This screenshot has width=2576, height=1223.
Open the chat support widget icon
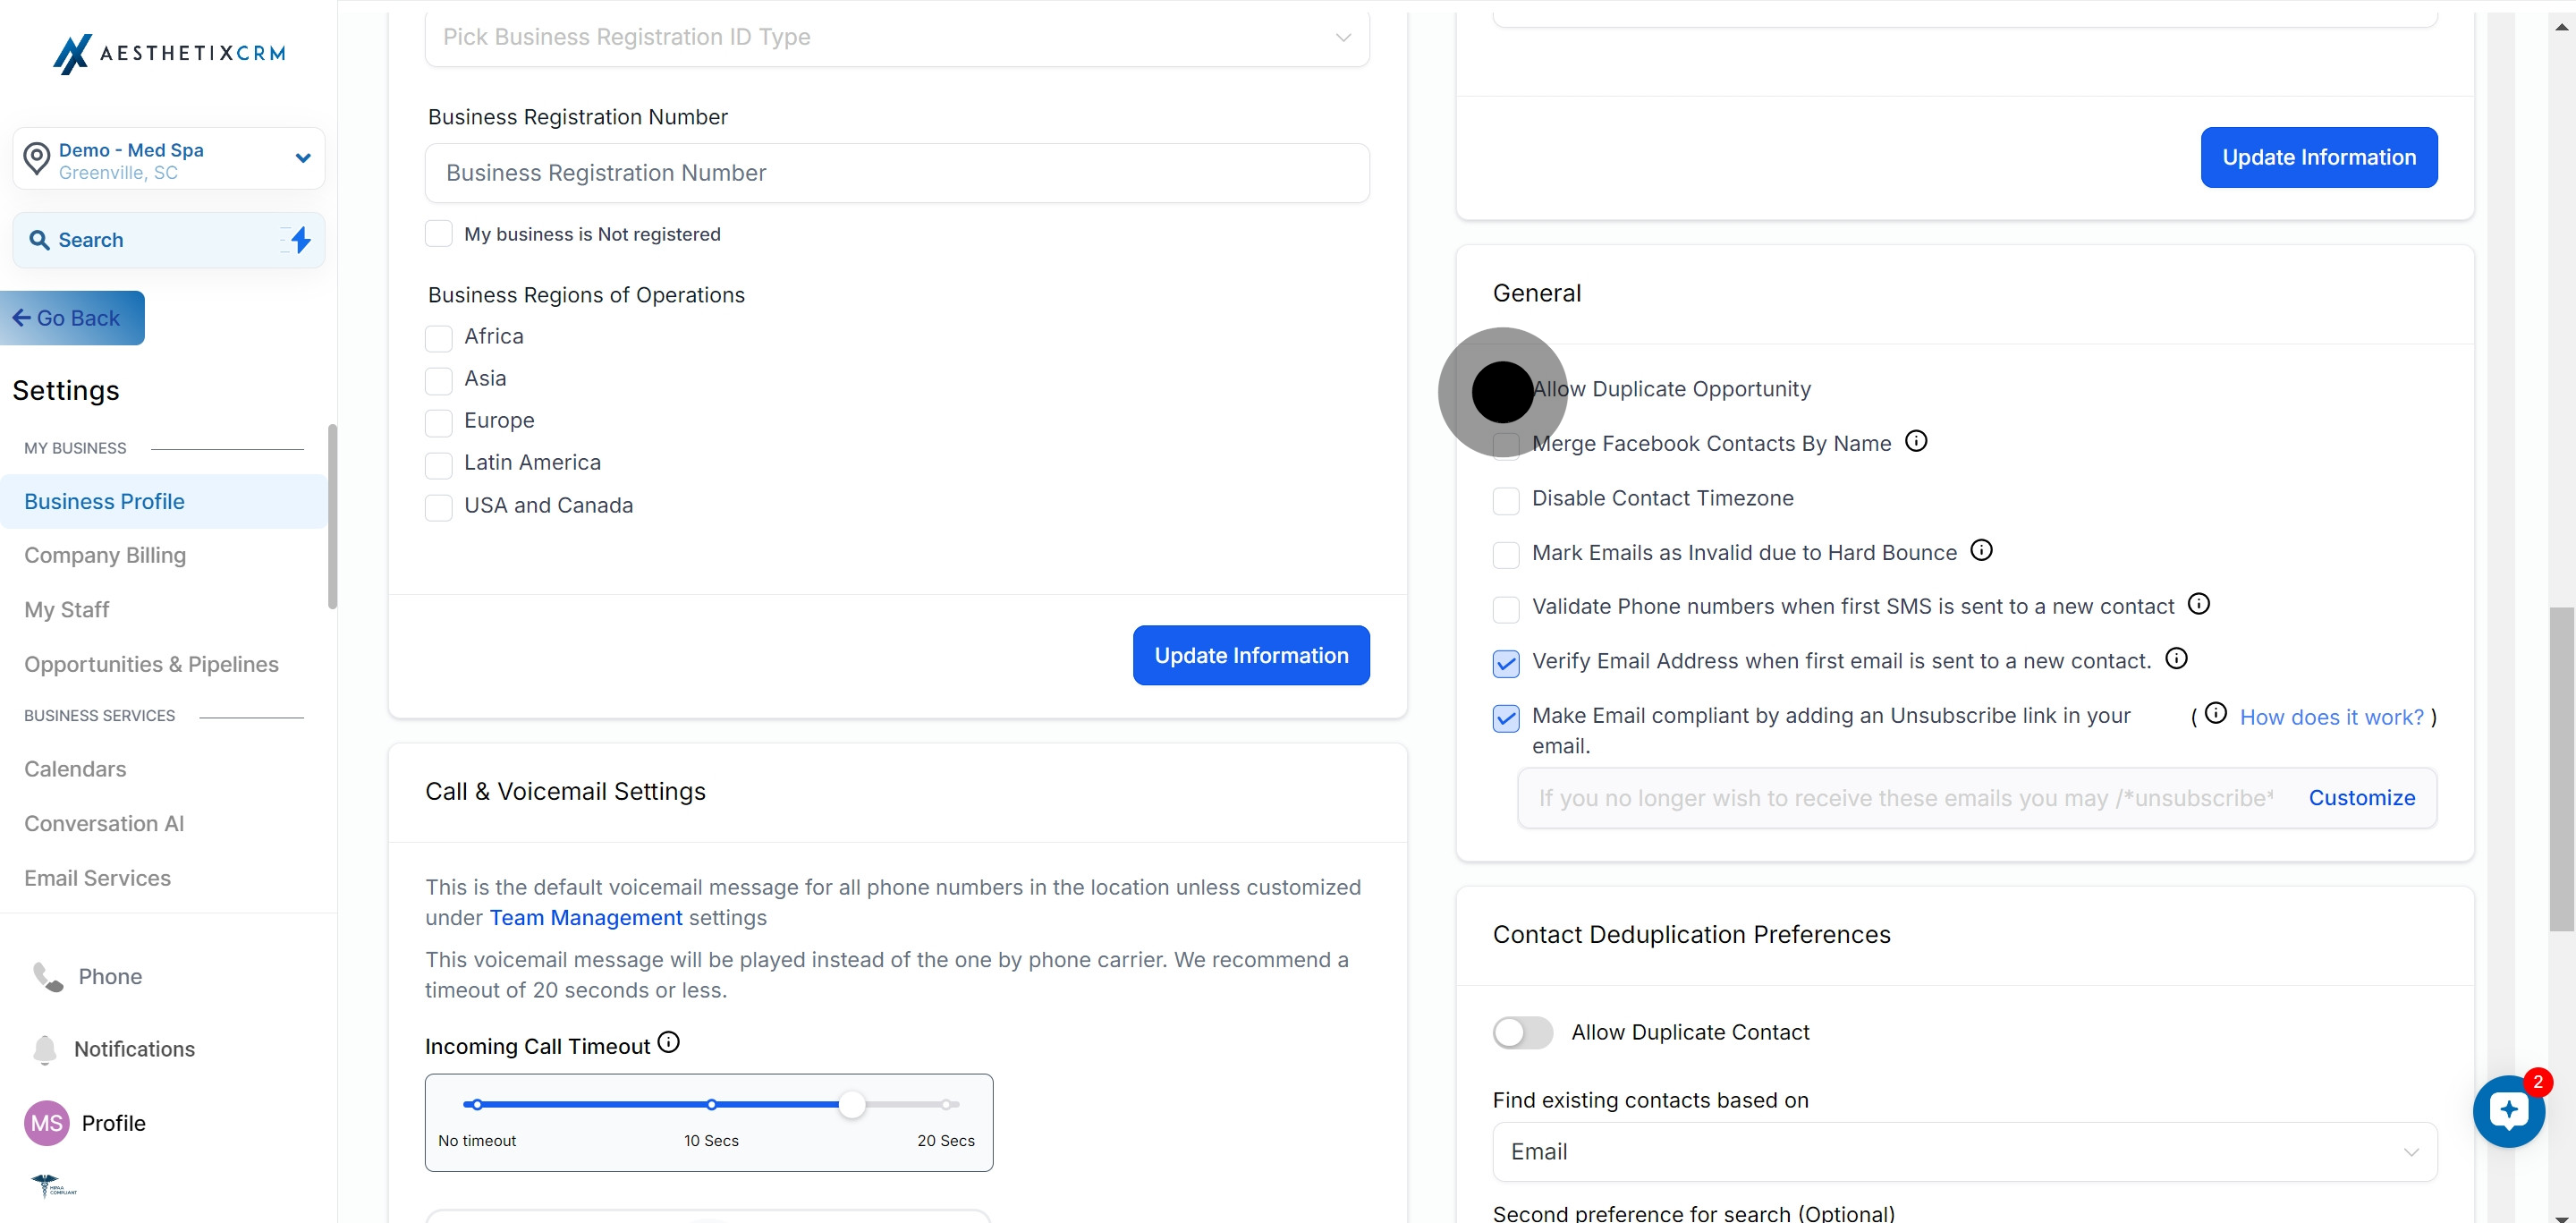click(x=2509, y=1110)
